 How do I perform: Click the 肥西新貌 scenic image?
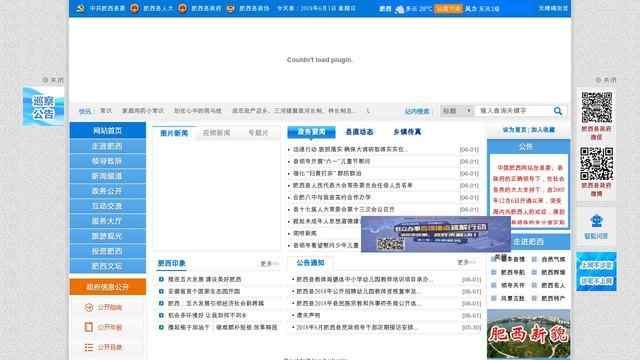(x=529, y=334)
